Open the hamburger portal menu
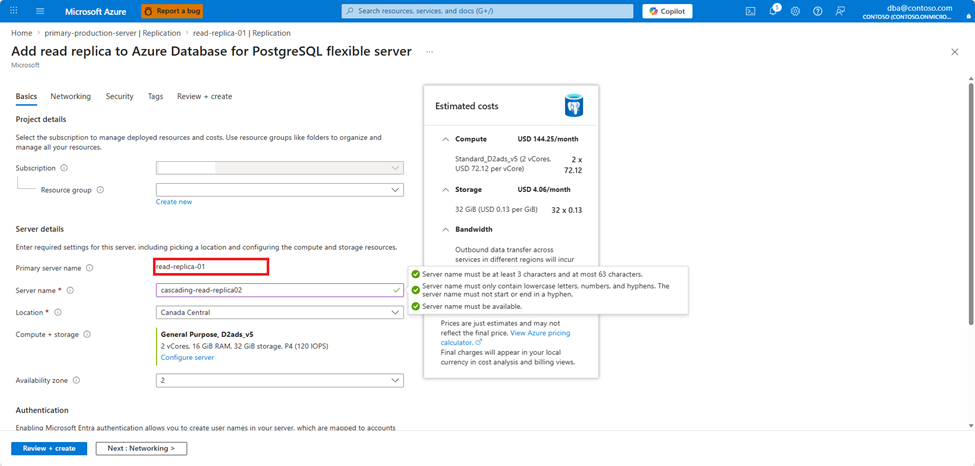 click(x=40, y=11)
